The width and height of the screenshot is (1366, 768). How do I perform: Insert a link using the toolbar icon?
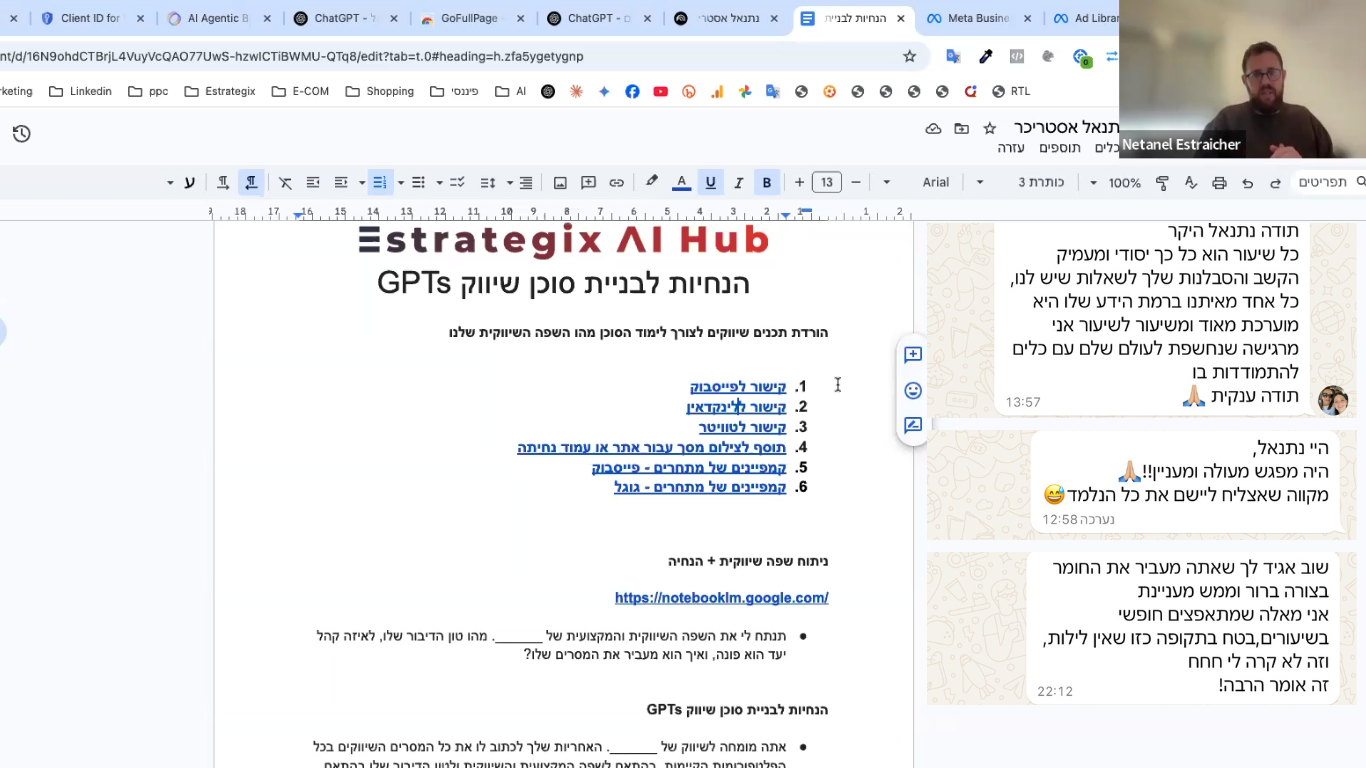[617, 182]
